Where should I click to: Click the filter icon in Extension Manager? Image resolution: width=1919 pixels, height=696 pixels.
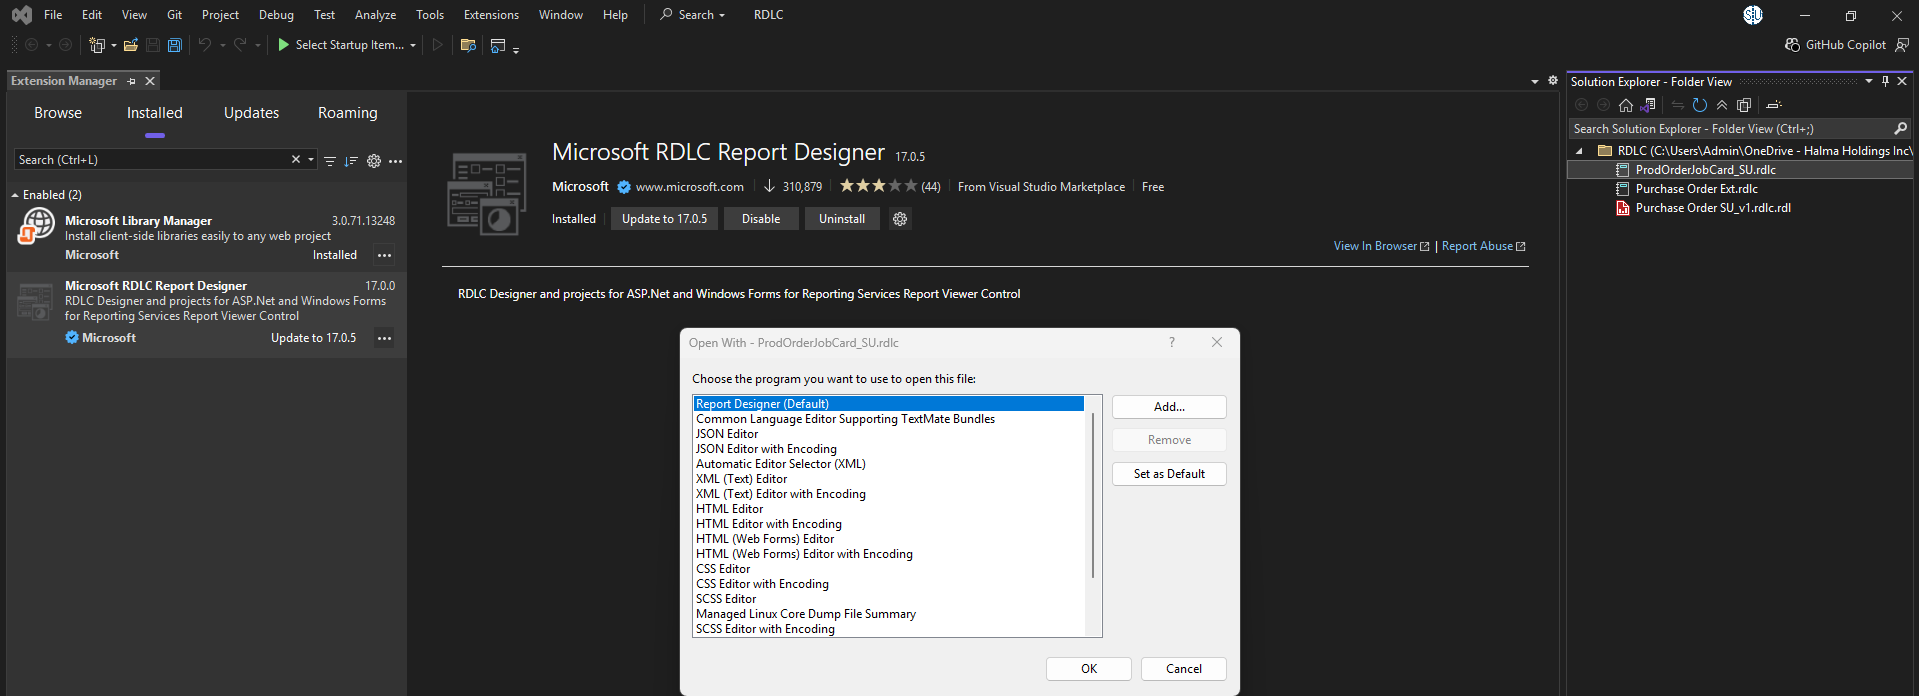pos(329,161)
